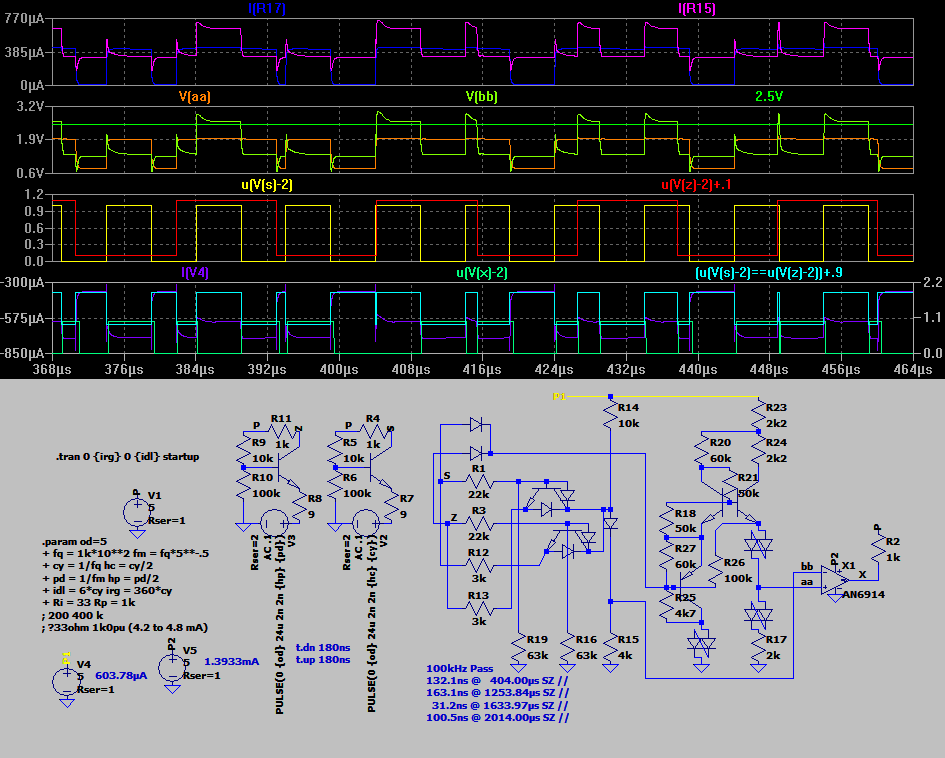Select the I(V4) trace label

(x=194, y=272)
